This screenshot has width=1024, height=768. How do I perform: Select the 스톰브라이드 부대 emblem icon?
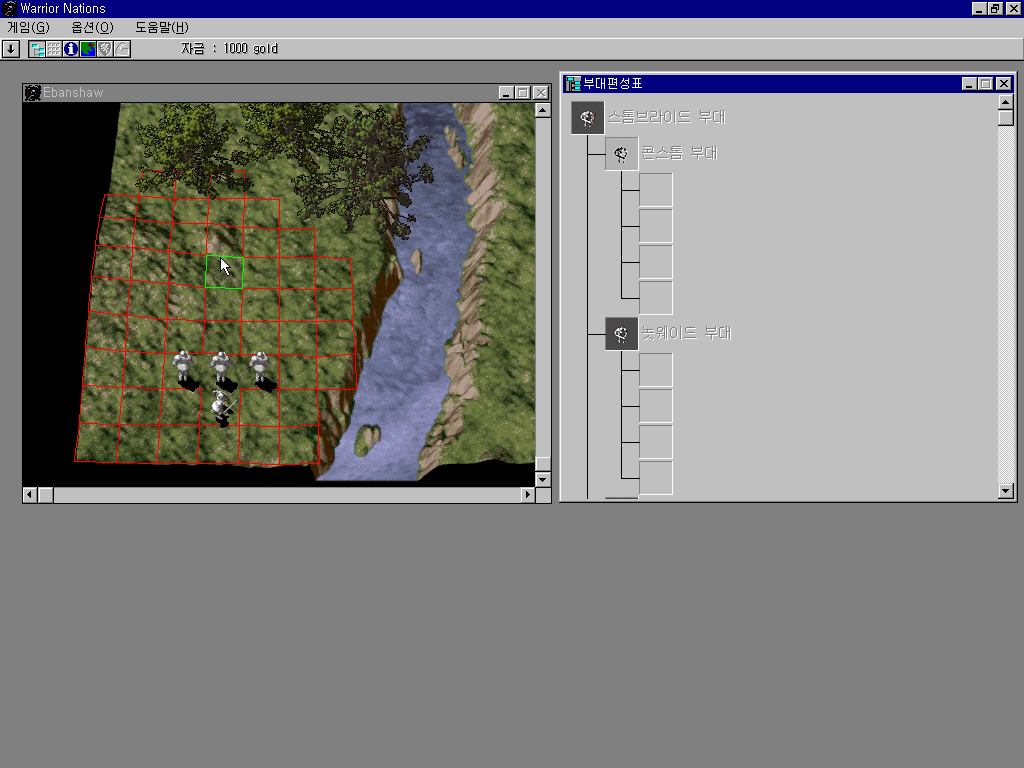pyautogui.click(x=588, y=118)
